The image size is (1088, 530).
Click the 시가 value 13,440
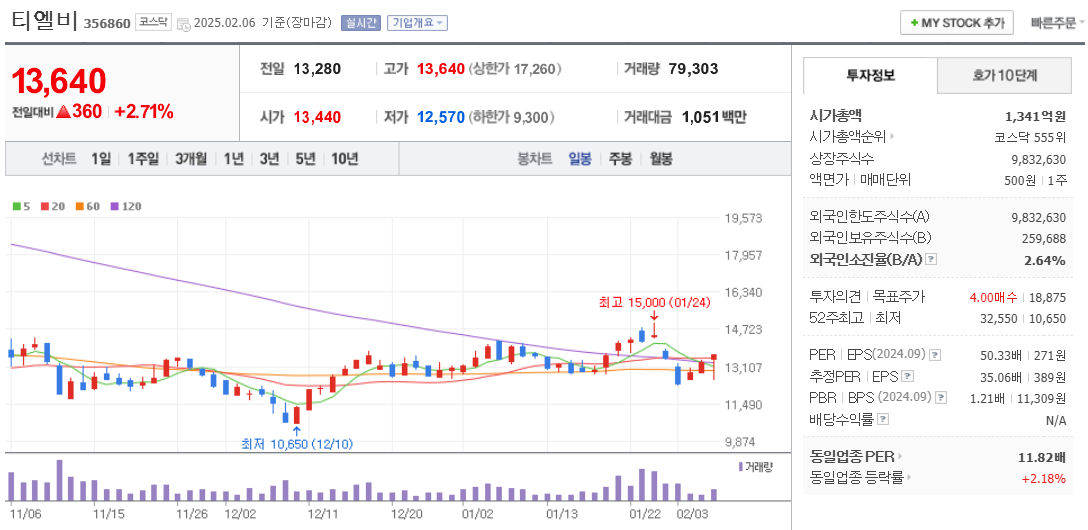coord(317,117)
